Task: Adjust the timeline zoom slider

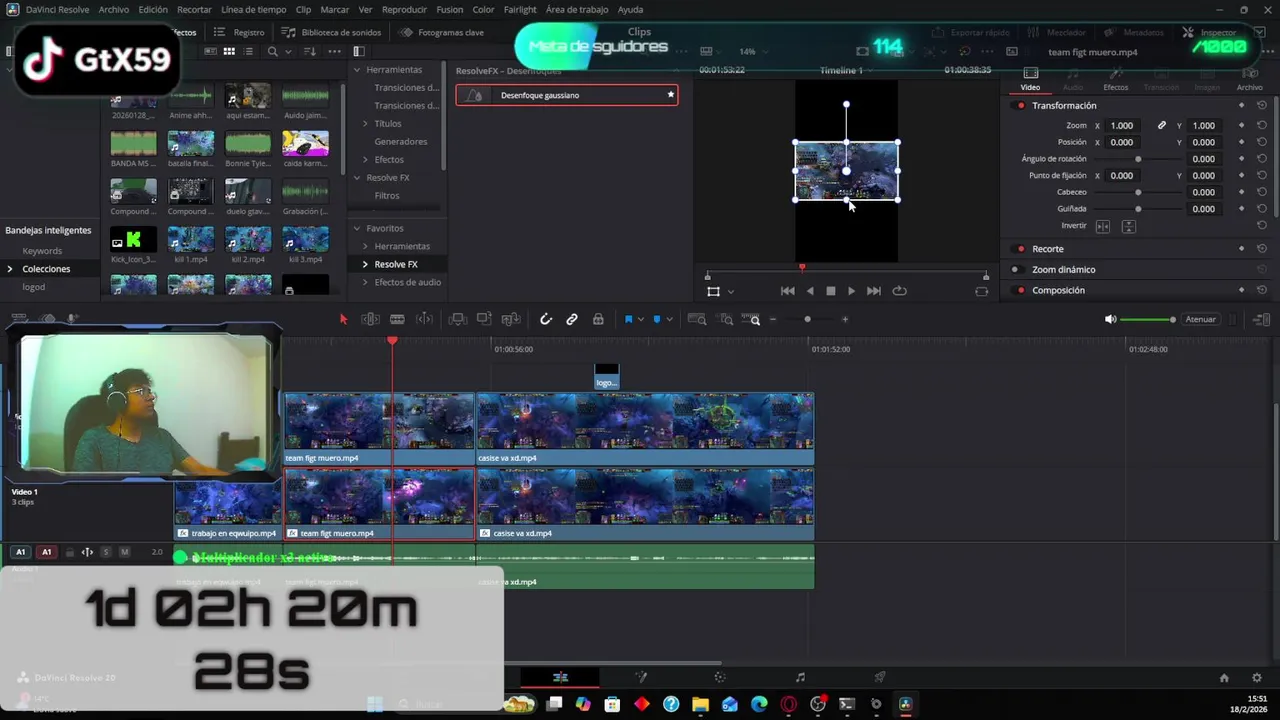Action: pyautogui.click(x=807, y=319)
